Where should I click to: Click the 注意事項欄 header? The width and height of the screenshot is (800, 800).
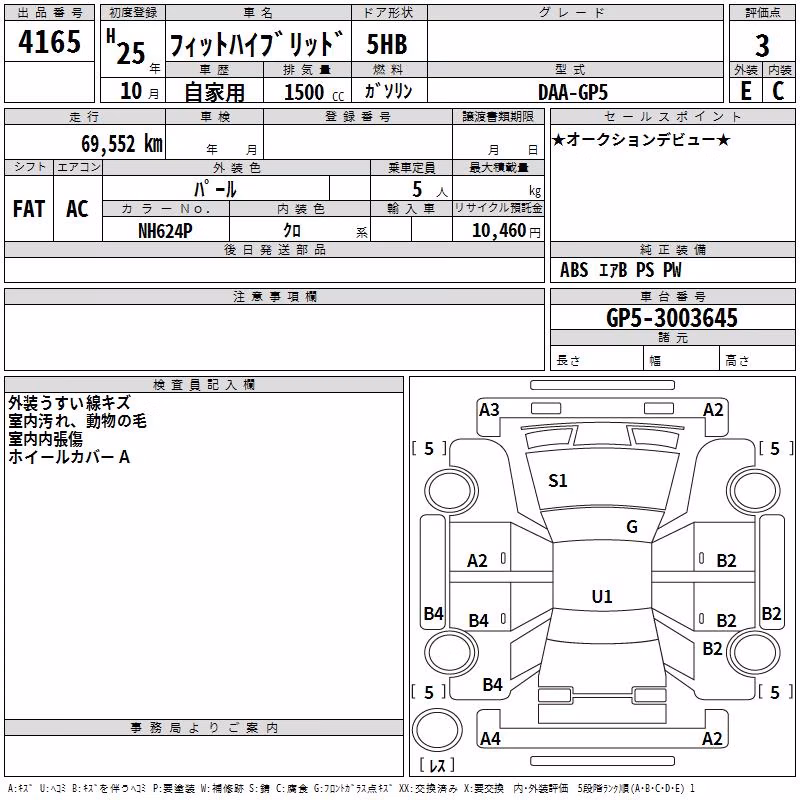tap(274, 297)
